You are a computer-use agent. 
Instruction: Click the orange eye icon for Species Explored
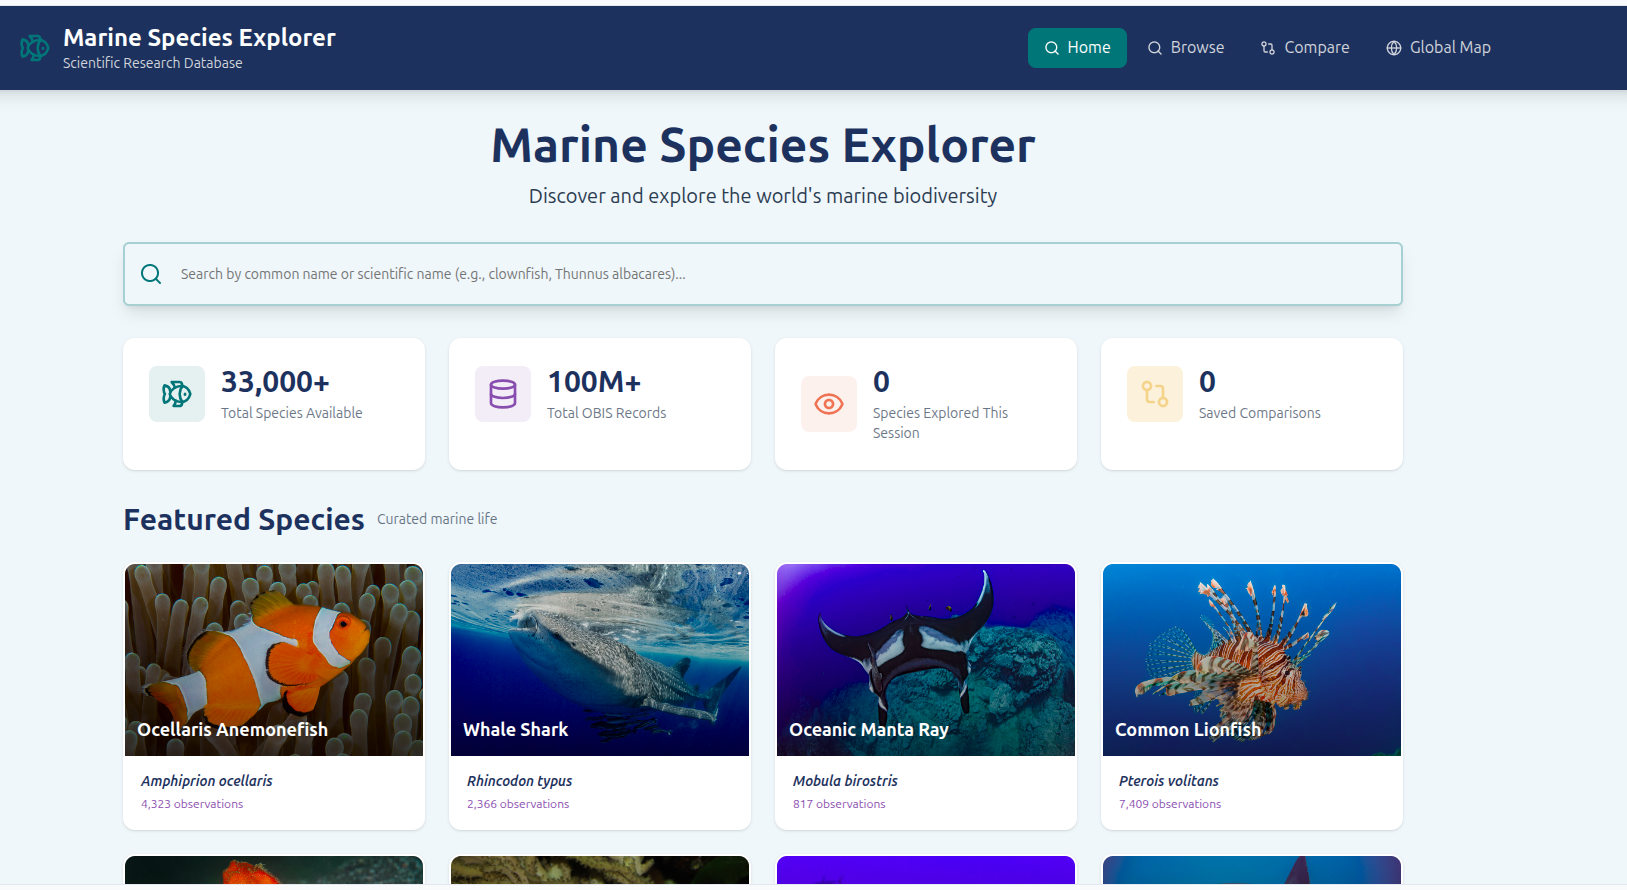(x=829, y=404)
